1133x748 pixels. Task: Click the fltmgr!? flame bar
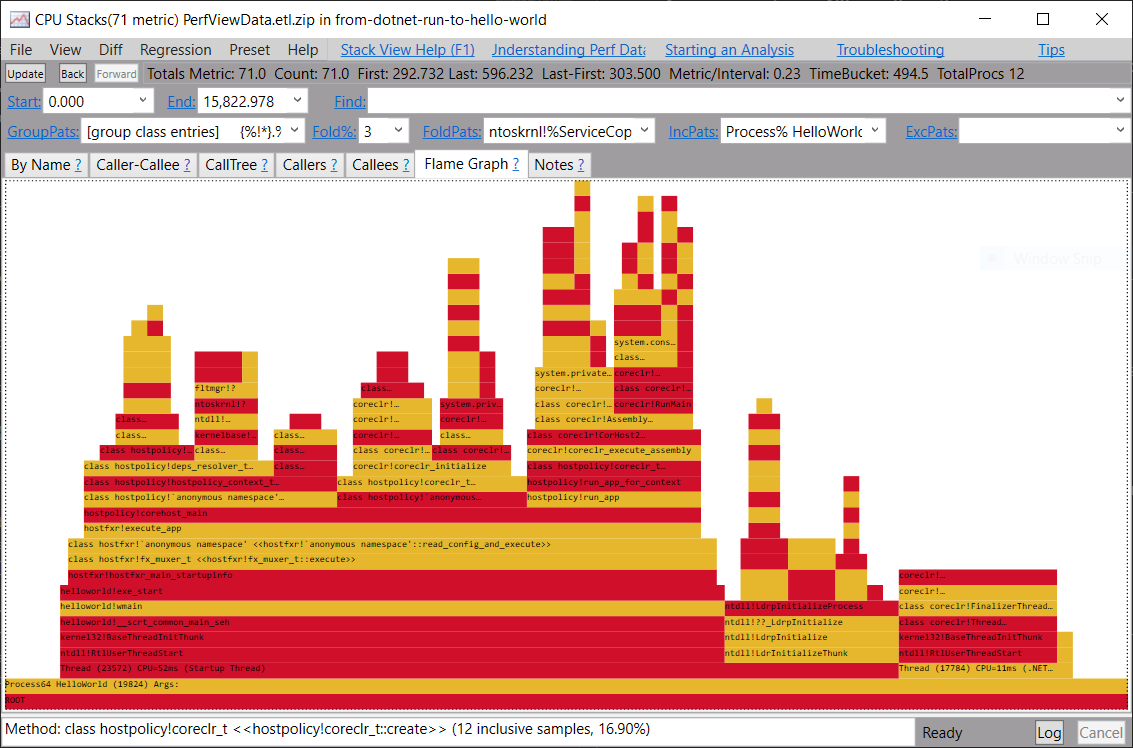226,389
